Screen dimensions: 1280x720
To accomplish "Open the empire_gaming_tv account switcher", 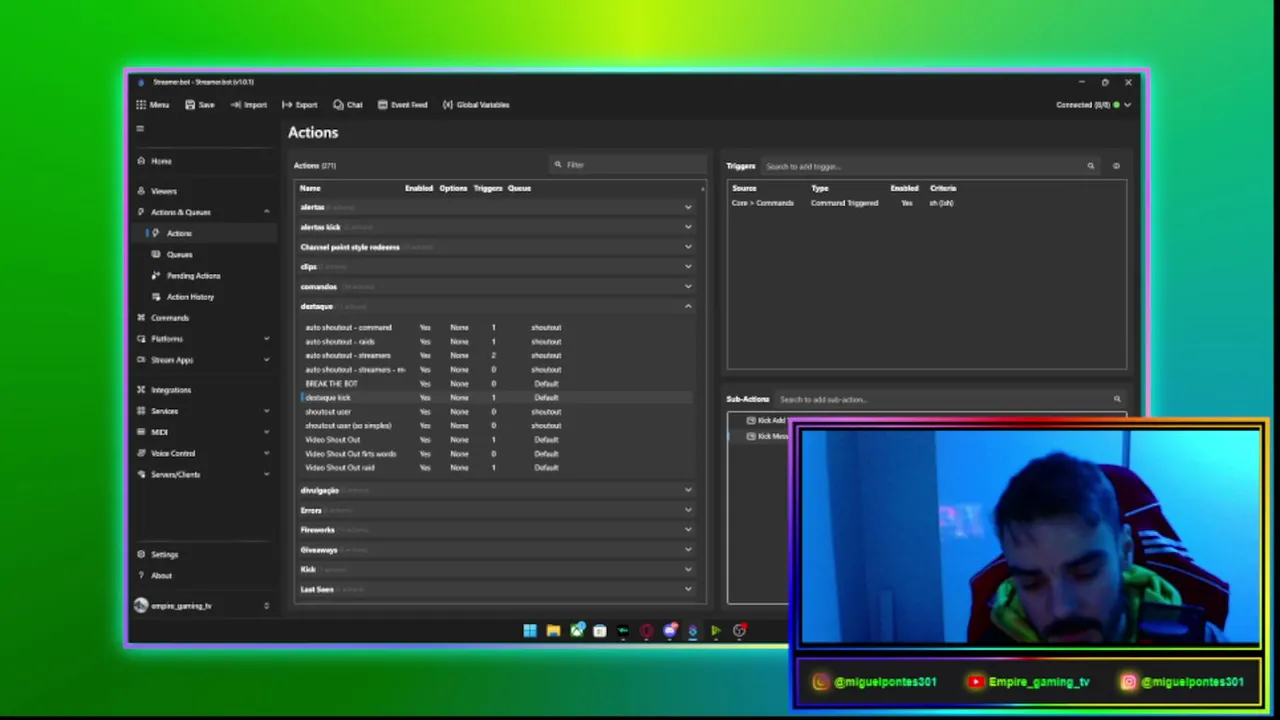I will tap(266, 606).
